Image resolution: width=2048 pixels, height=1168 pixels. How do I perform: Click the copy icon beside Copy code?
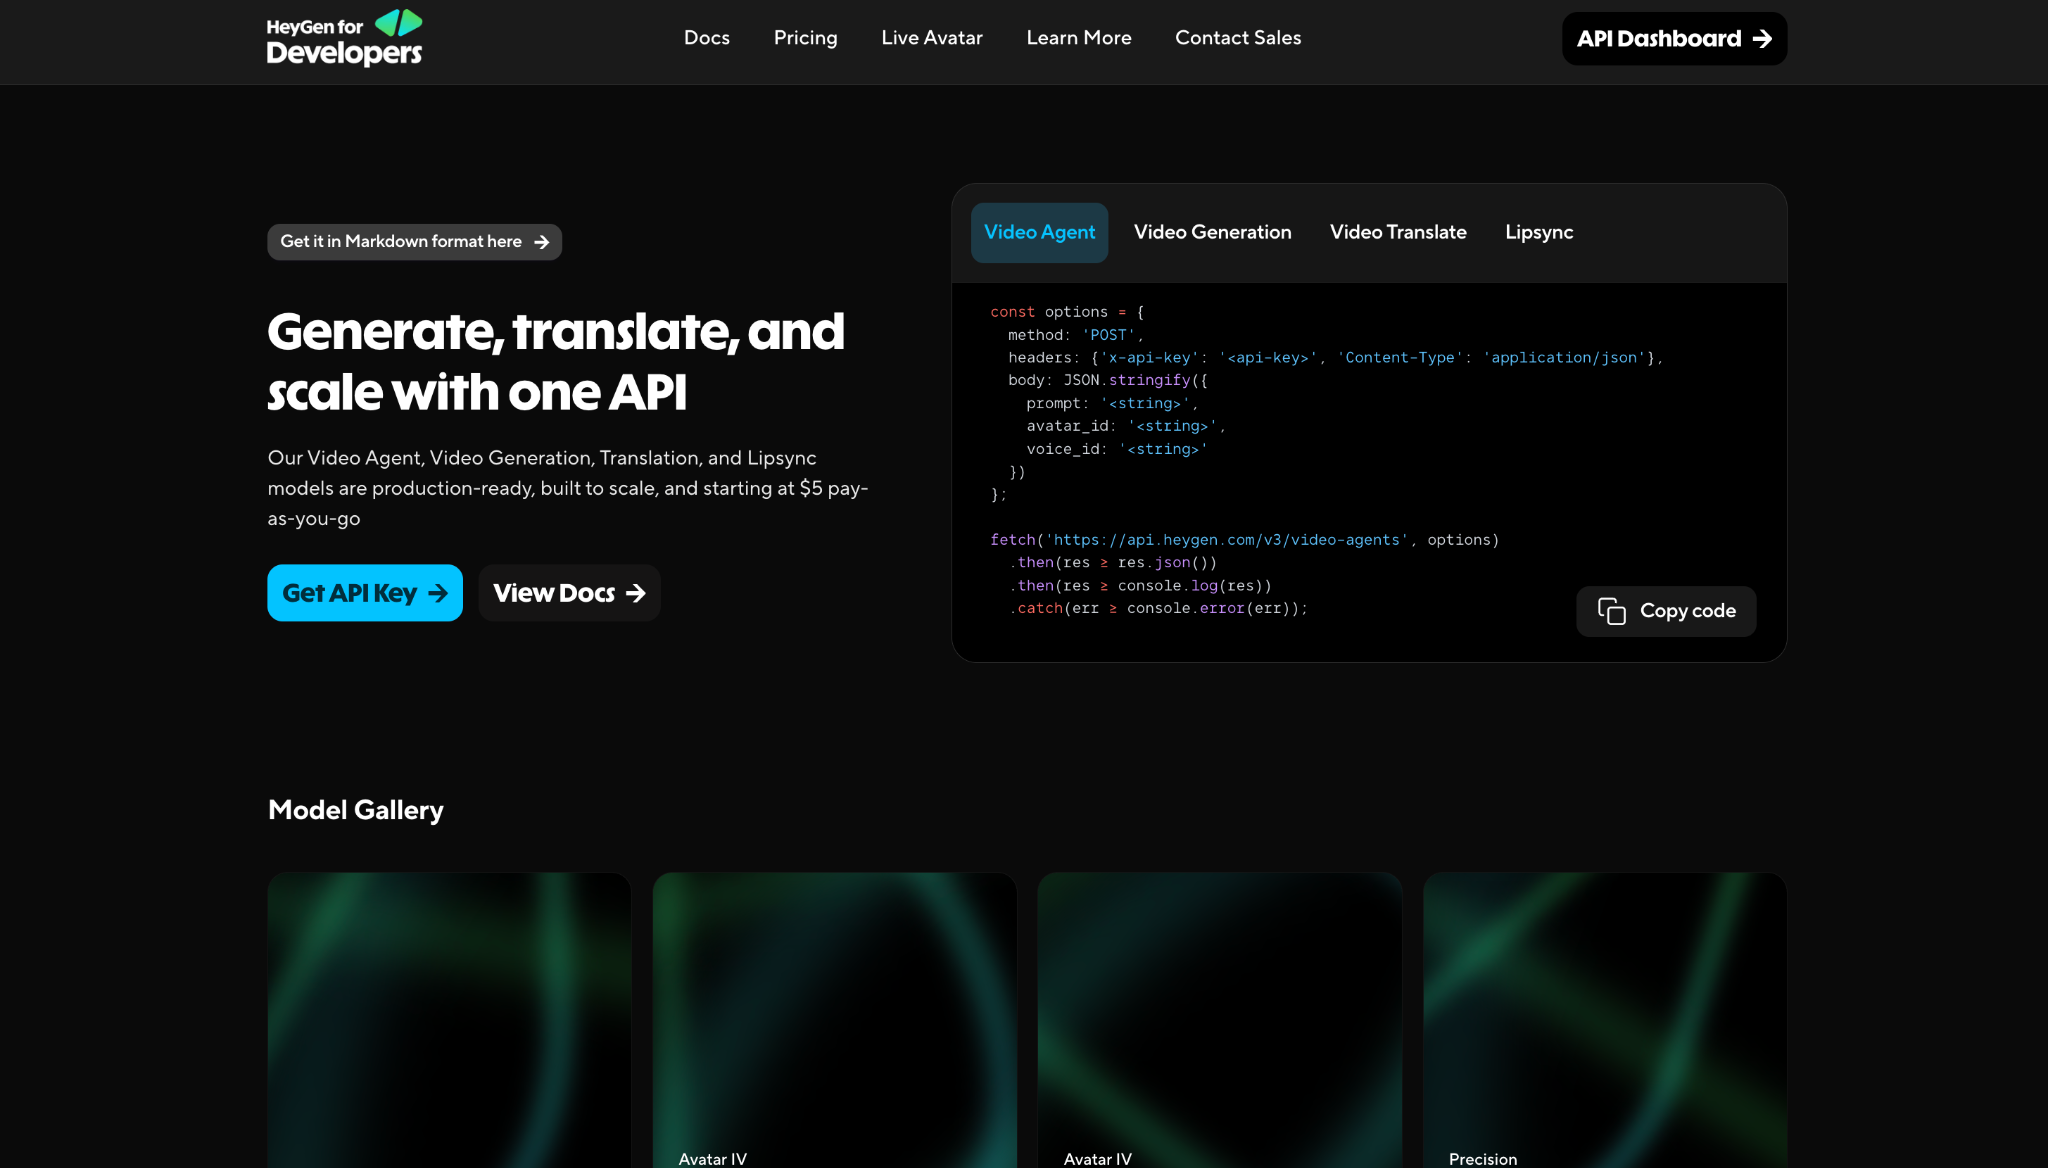click(1611, 611)
